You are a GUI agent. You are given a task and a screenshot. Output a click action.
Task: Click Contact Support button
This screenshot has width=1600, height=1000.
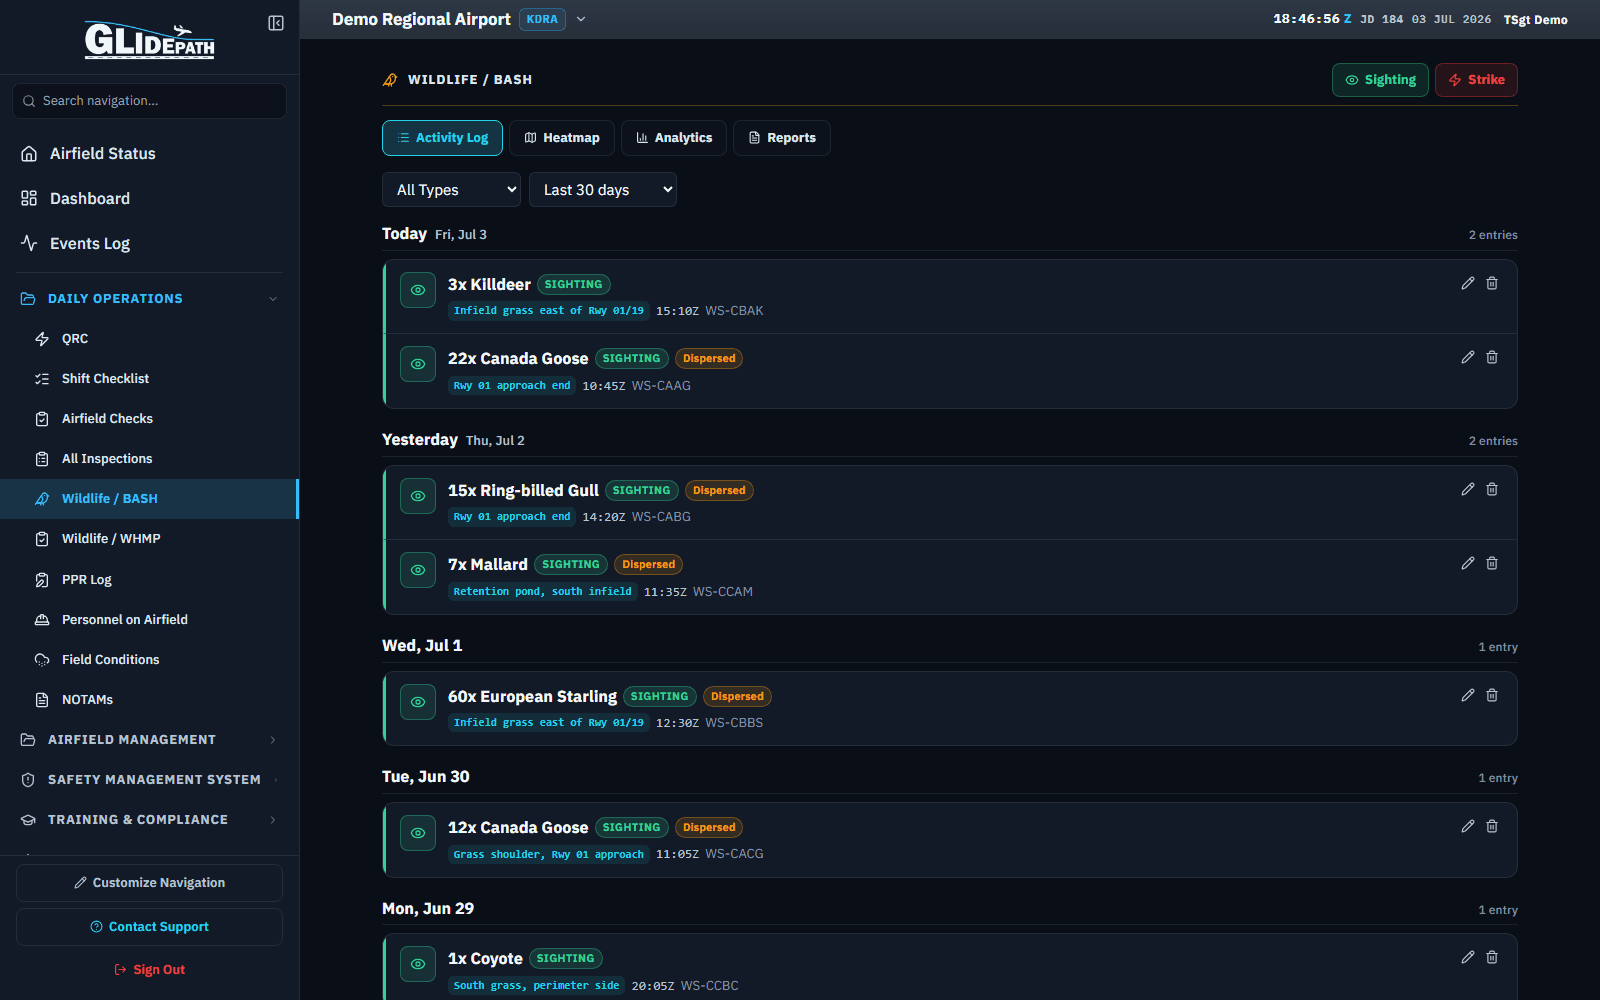pyautogui.click(x=149, y=927)
